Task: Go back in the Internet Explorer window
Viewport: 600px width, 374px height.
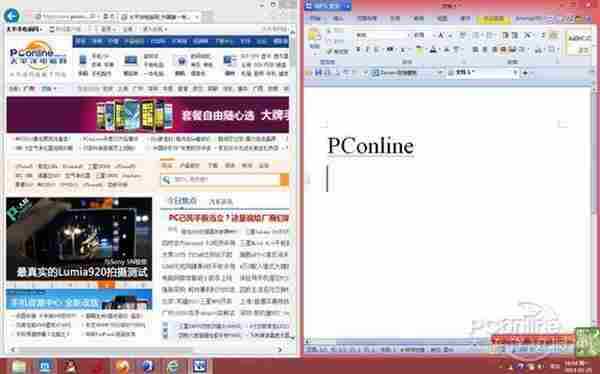Action: (x=12, y=16)
